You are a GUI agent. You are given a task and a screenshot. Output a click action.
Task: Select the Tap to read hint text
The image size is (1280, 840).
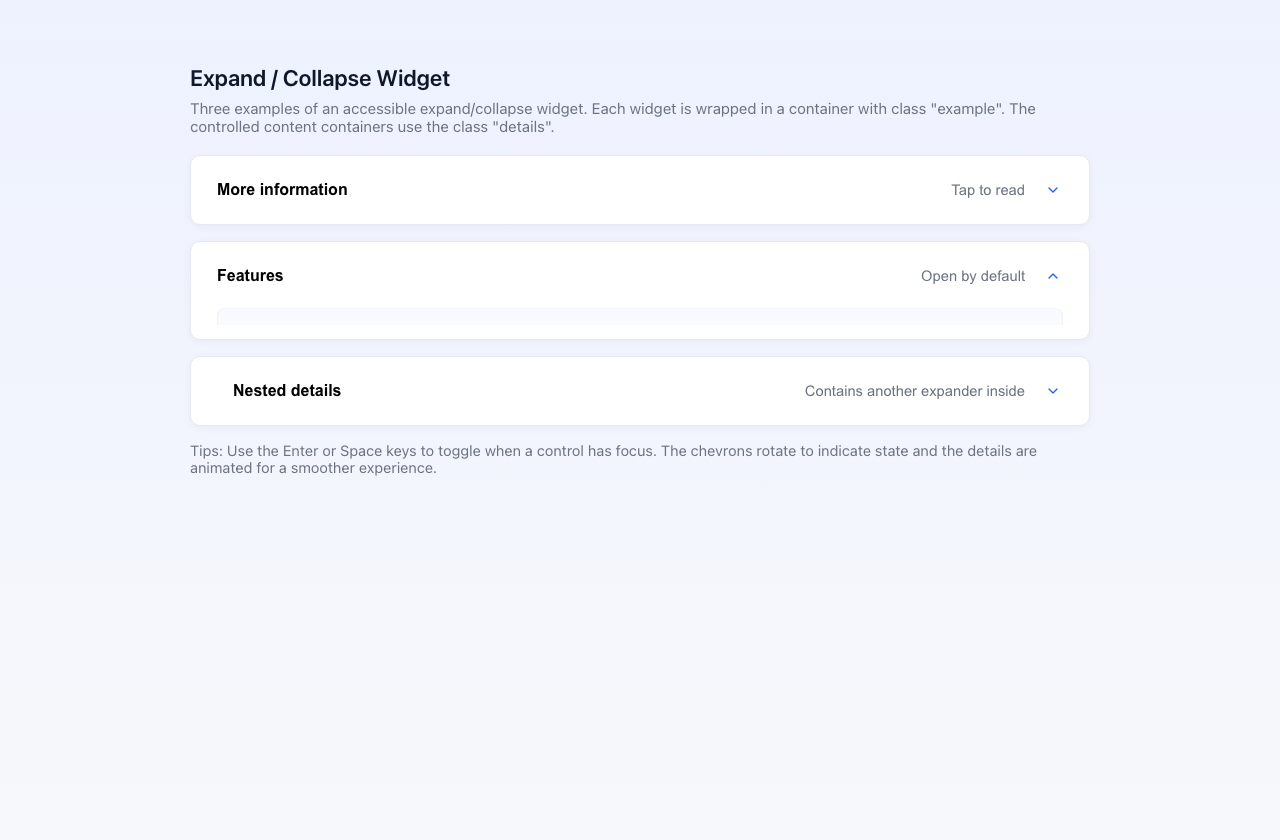click(987, 189)
